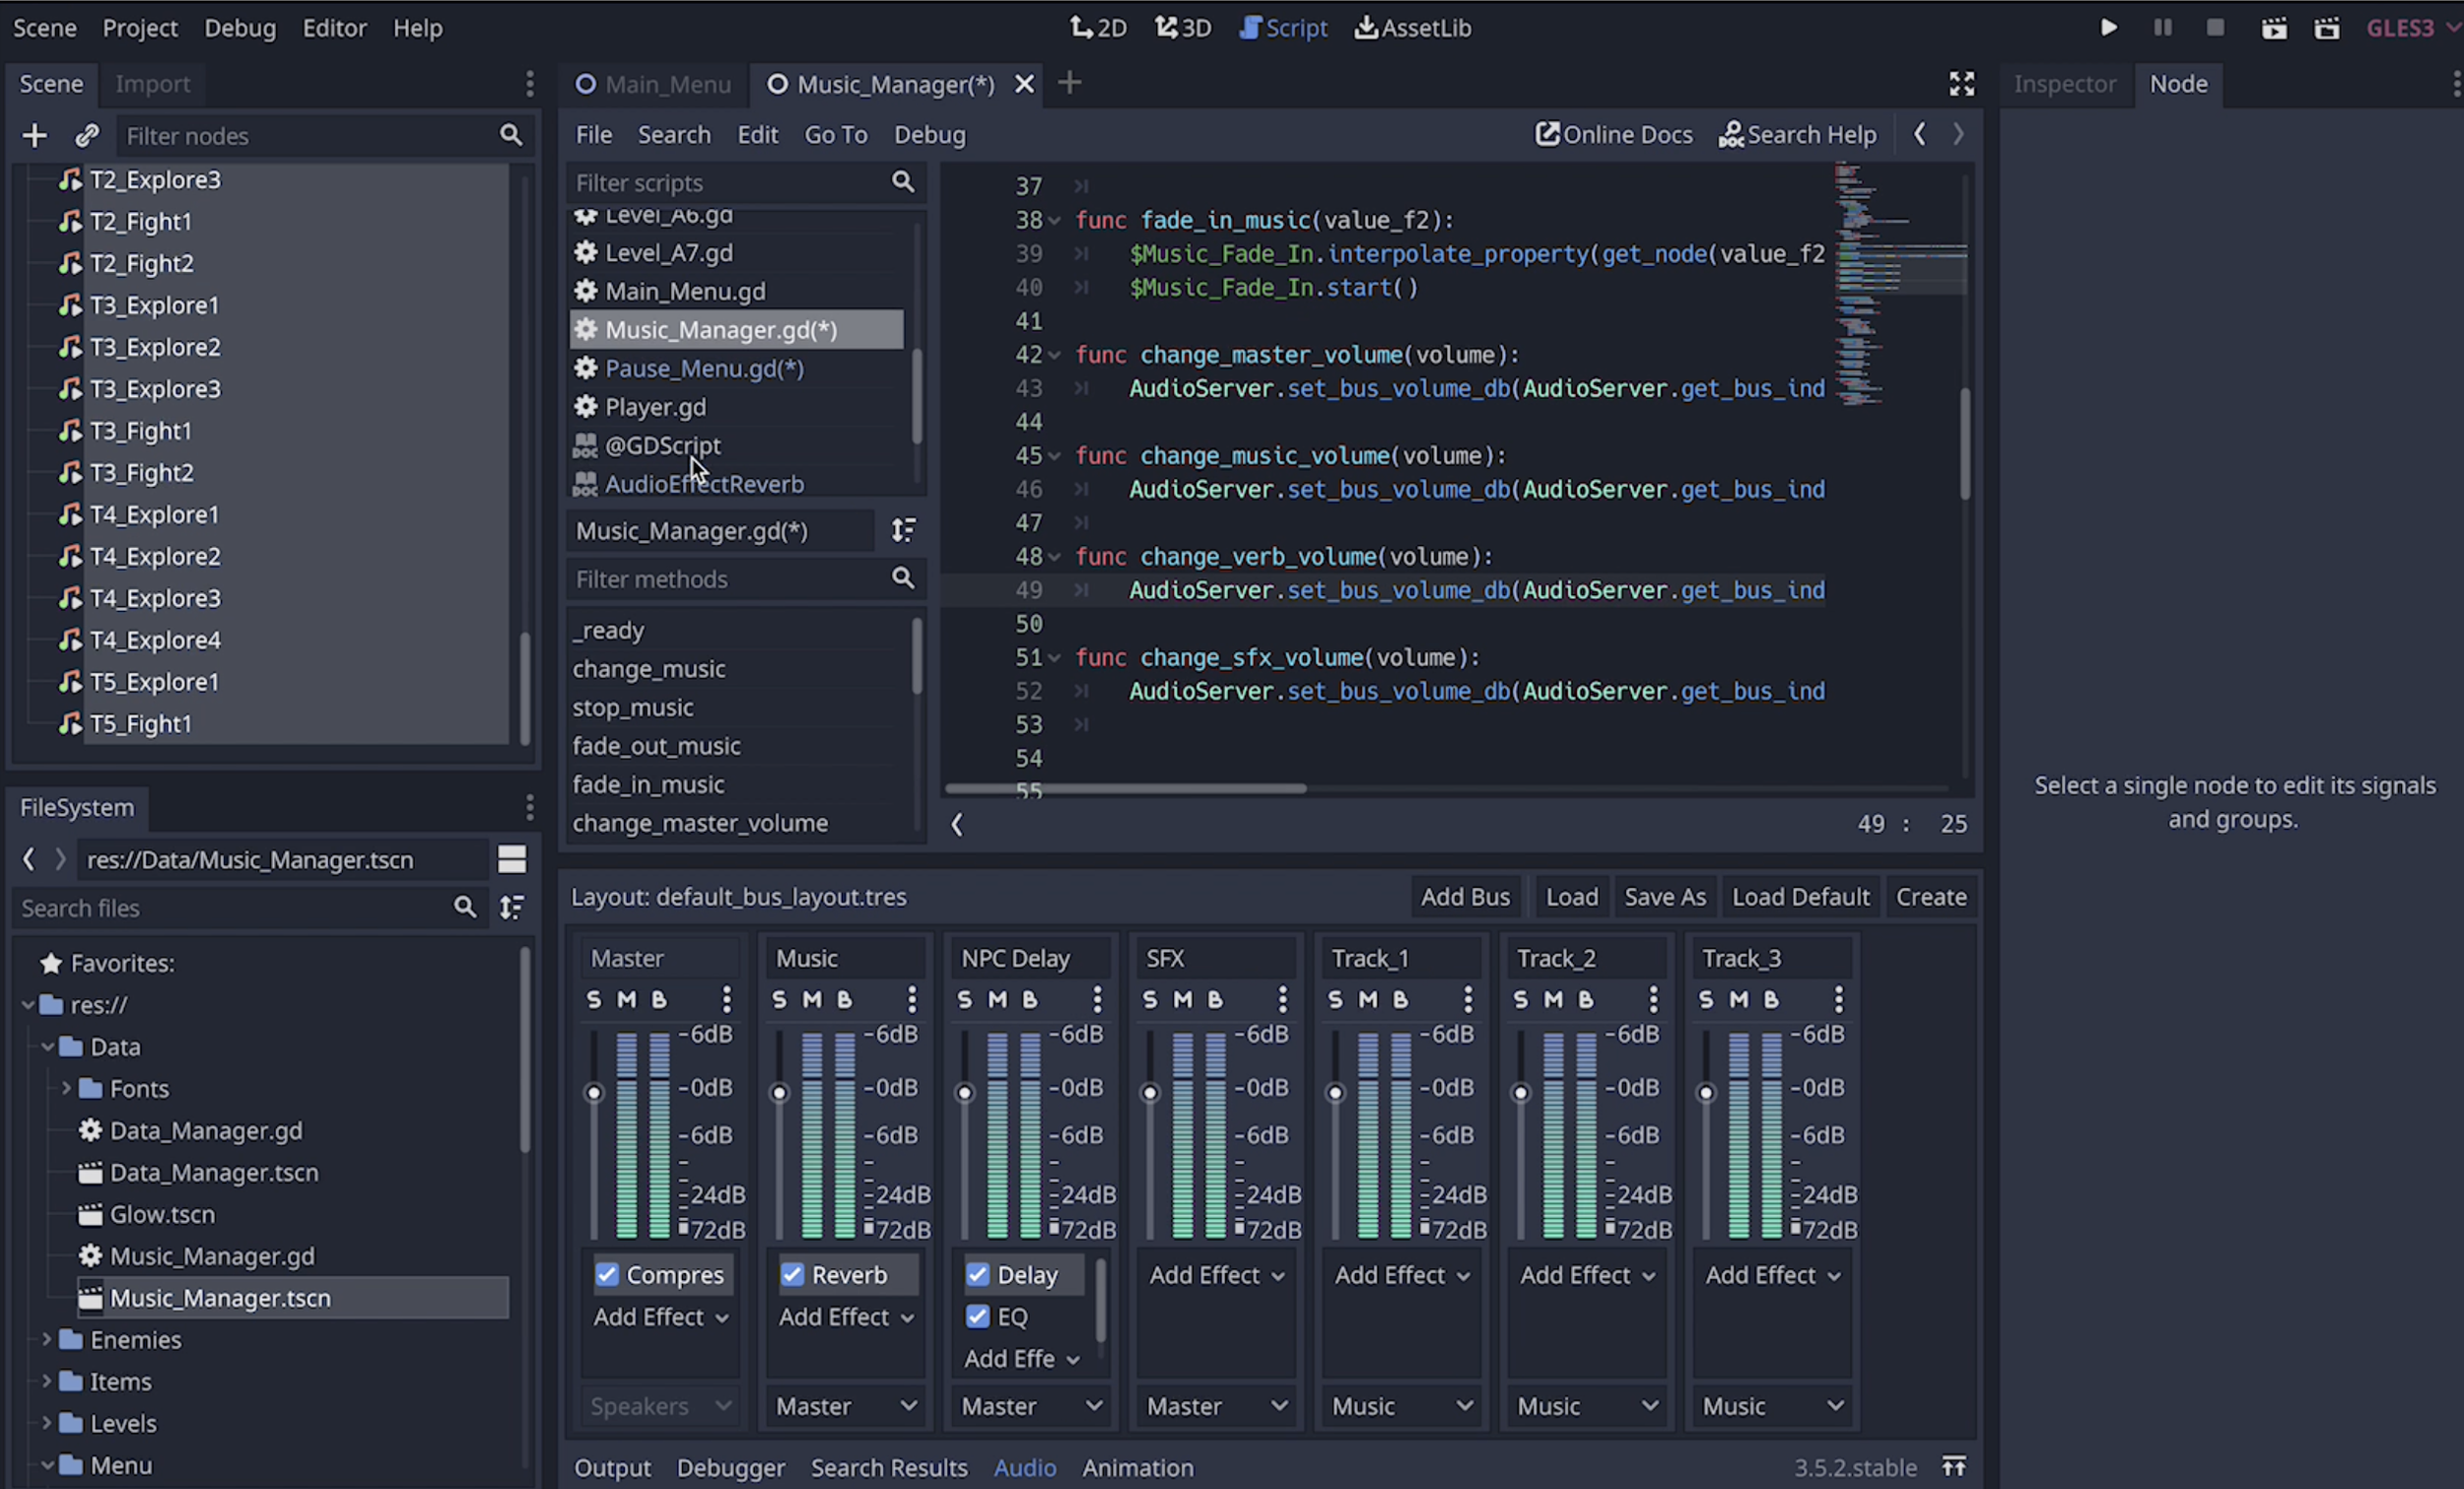Screen dimensions: 2464x1489
Task: Open the Online Docs link
Action: (1614, 134)
